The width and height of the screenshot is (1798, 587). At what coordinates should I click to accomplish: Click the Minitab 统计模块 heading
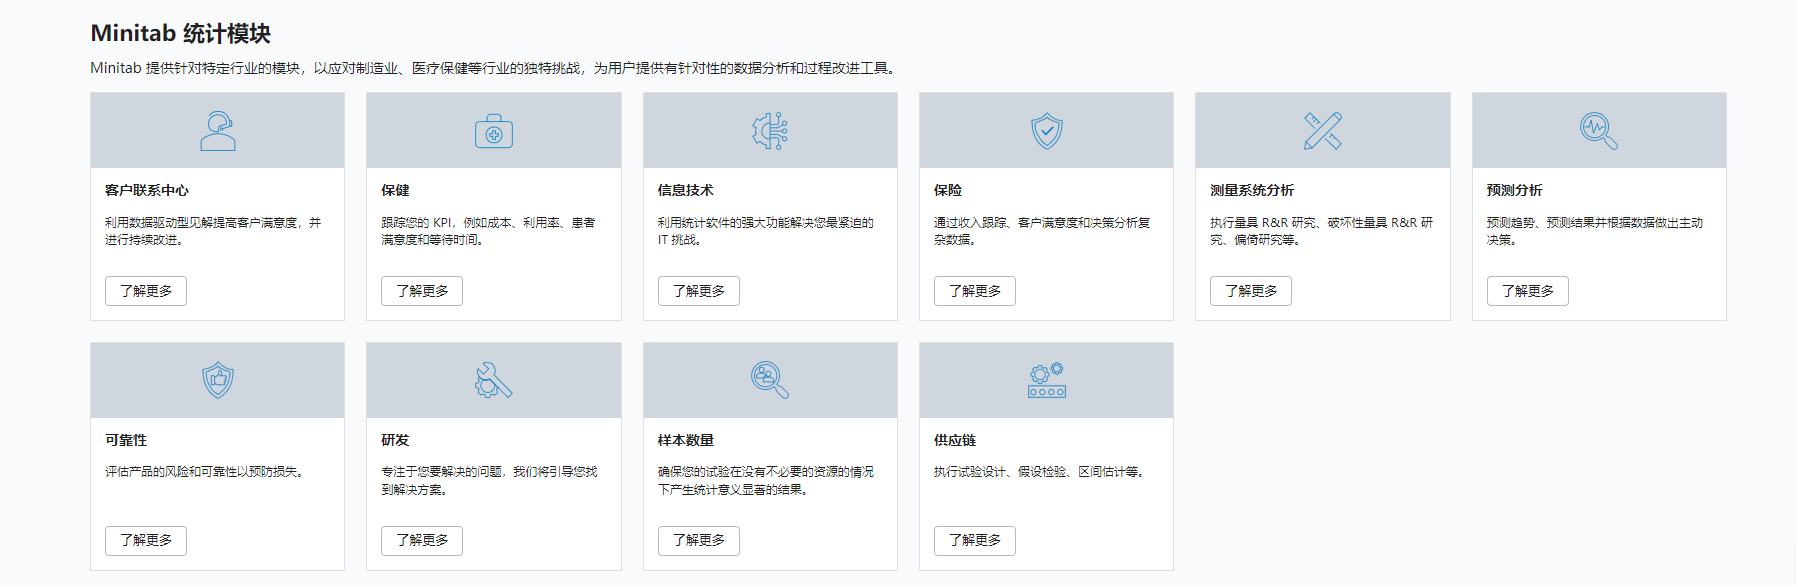[x=181, y=33]
